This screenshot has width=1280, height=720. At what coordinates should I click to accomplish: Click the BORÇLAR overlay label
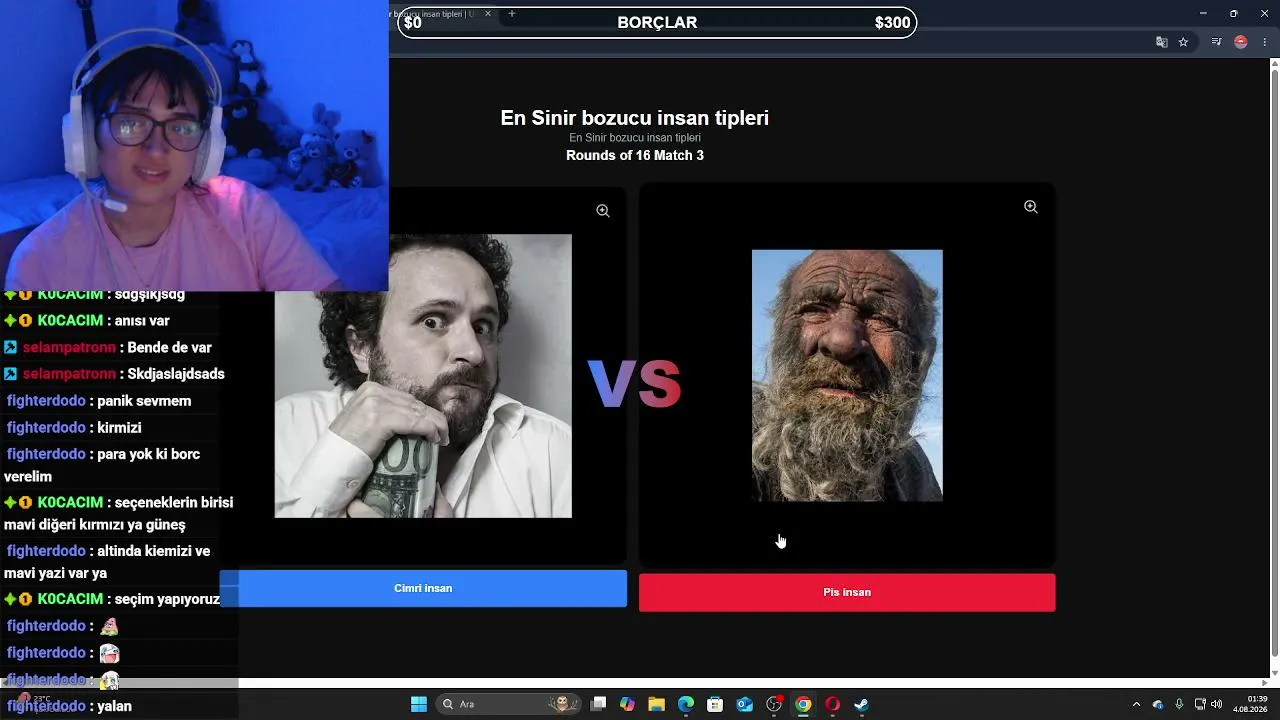(657, 22)
